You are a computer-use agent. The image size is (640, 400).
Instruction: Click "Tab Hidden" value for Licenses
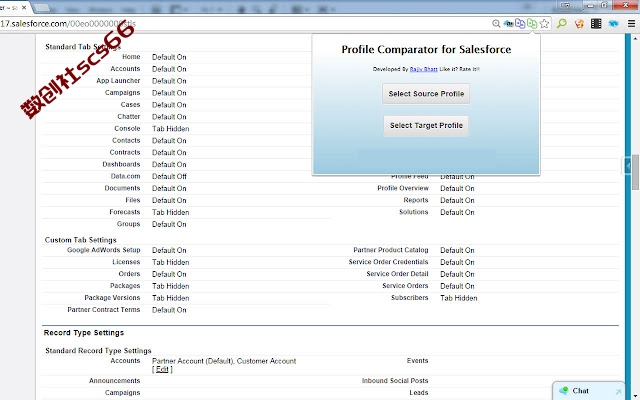click(171, 262)
